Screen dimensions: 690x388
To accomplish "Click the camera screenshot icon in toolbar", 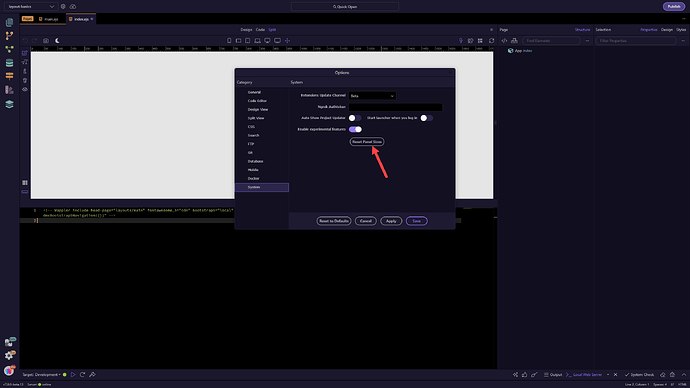I will click(x=46, y=40).
